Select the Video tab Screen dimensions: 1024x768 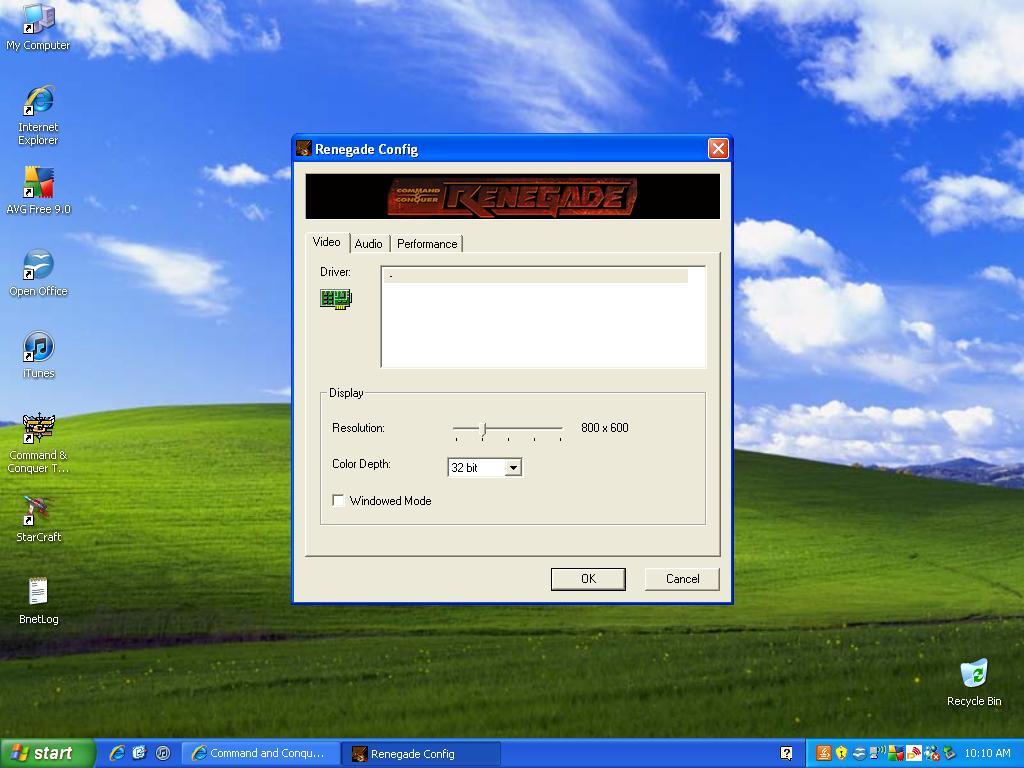coord(326,242)
